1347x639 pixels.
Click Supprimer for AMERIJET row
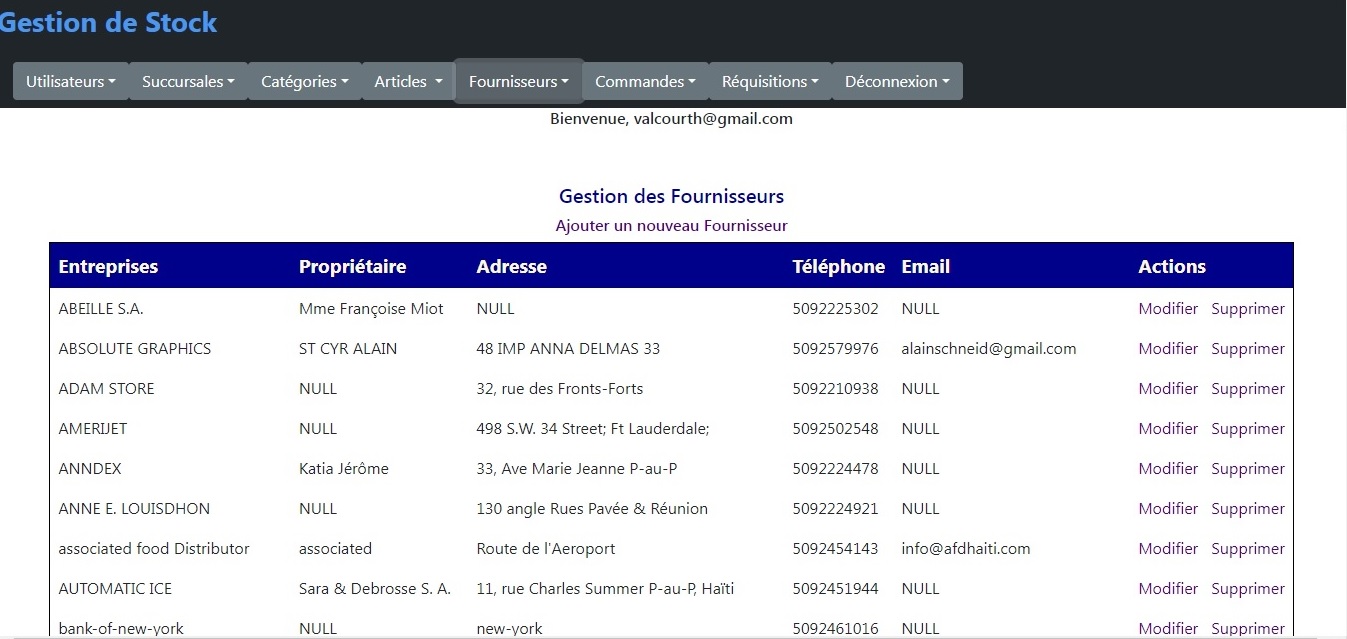(1247, 429)
